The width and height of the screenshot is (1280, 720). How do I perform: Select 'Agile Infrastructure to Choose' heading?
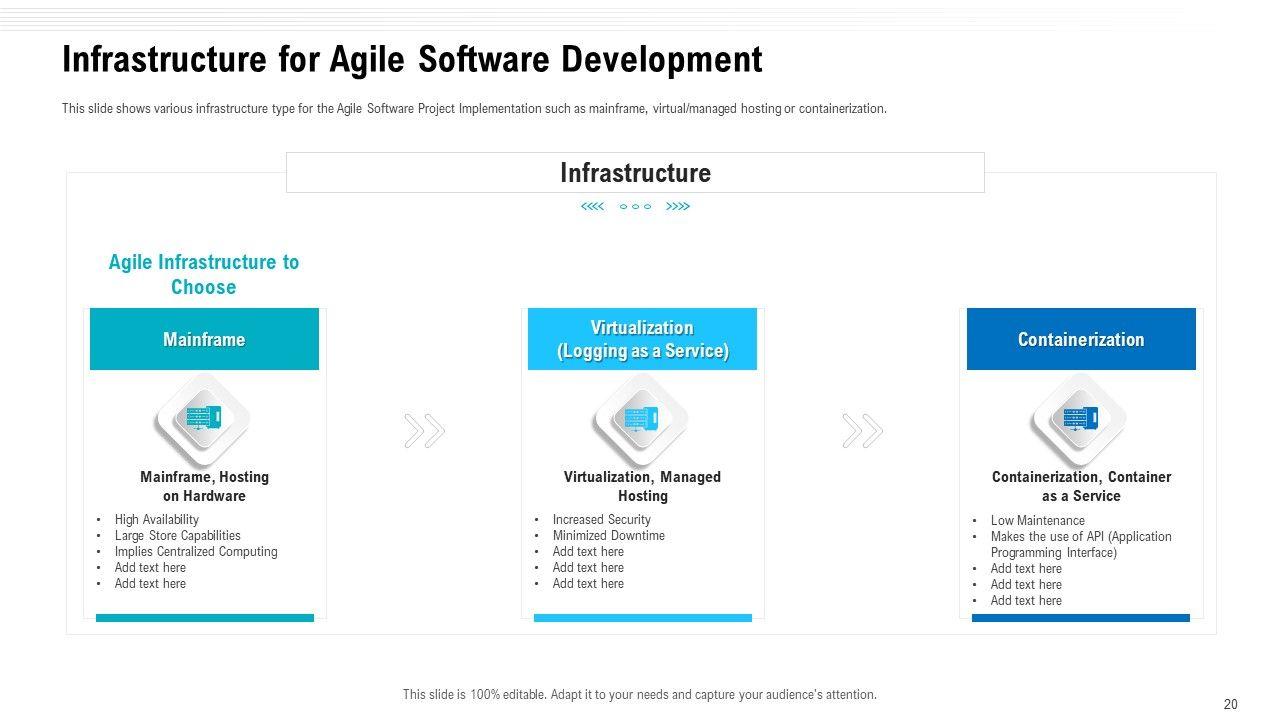(204, 274)
